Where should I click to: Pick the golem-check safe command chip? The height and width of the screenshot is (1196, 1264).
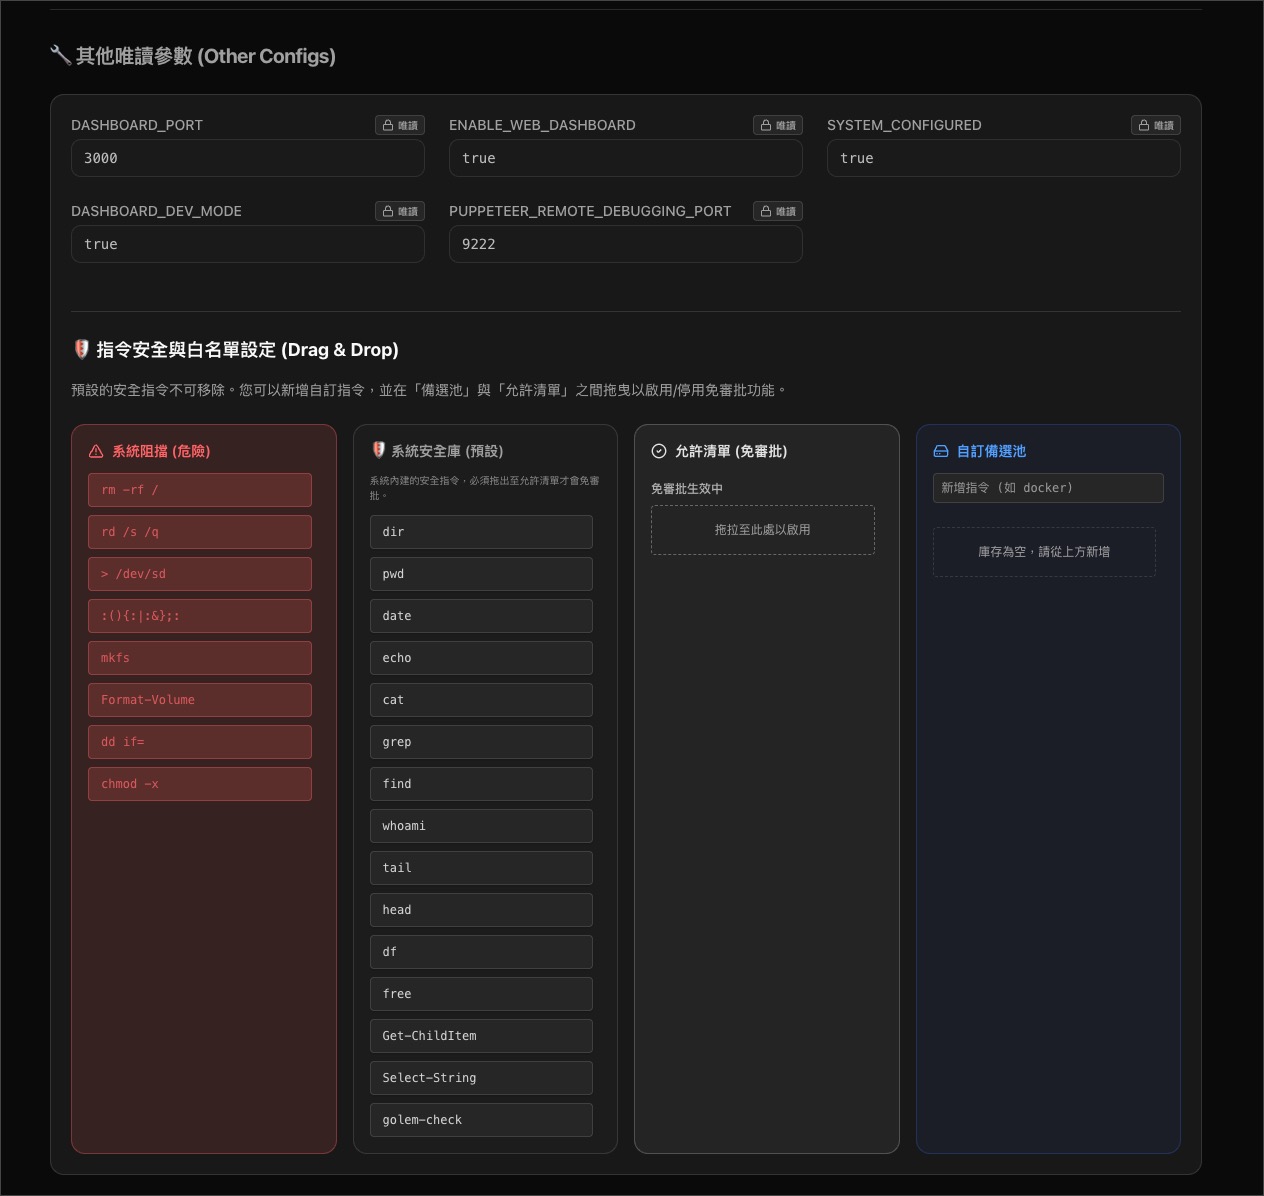481,1120
